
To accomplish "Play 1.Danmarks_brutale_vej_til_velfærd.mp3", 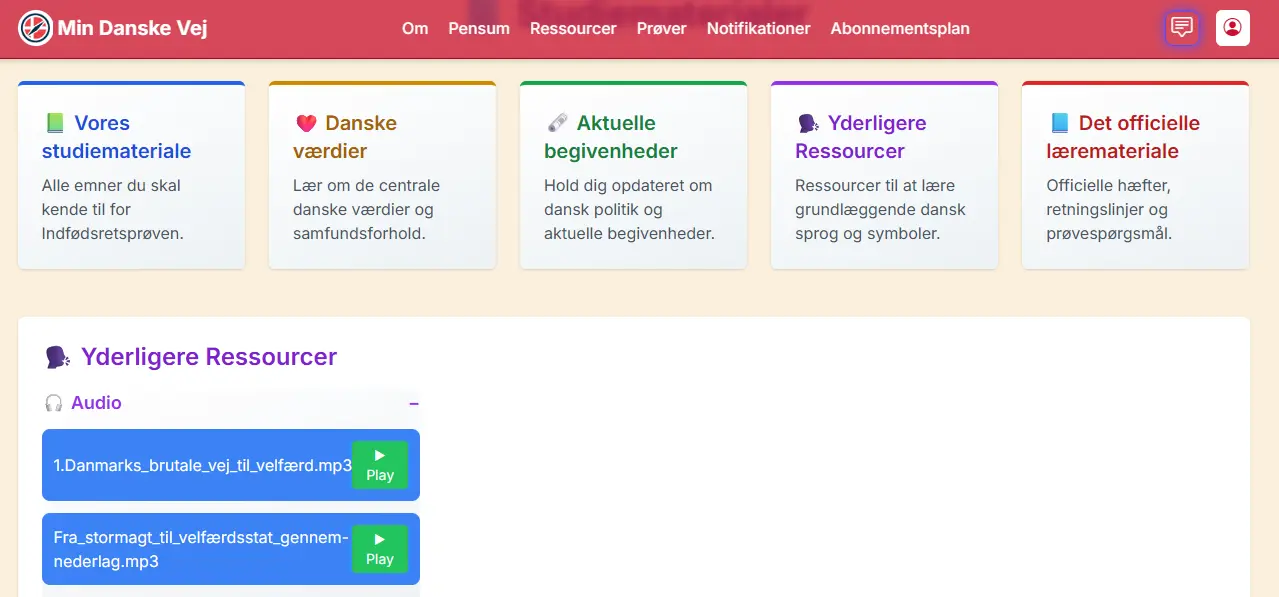I will click(x=379, y=465).
